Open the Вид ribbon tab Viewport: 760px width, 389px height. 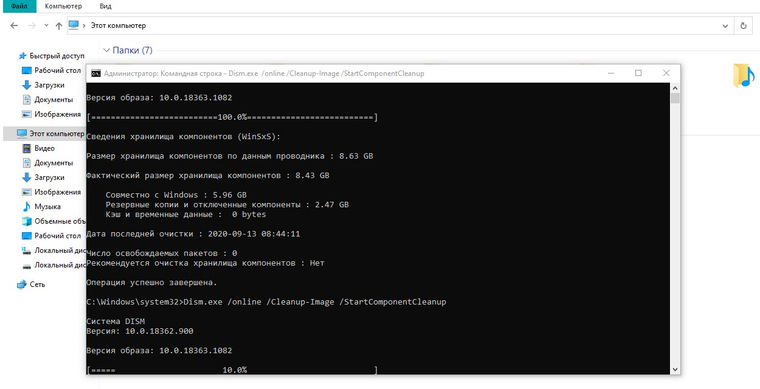pos(105,6)
